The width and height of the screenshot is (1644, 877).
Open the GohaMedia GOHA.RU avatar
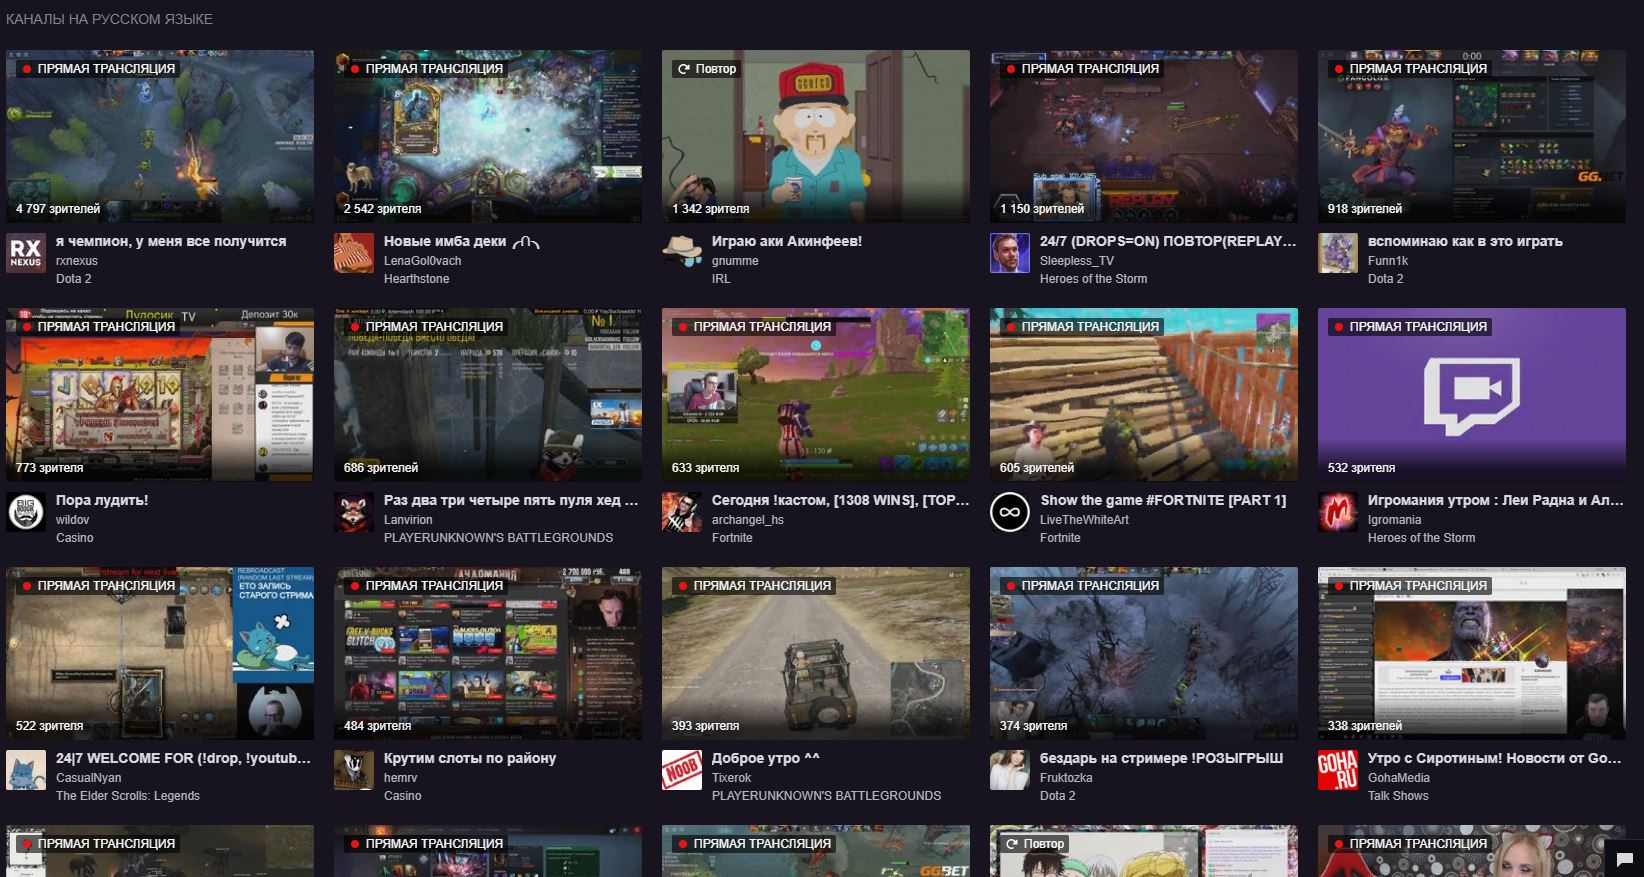pyautogui.click(x=1338, y=770)
